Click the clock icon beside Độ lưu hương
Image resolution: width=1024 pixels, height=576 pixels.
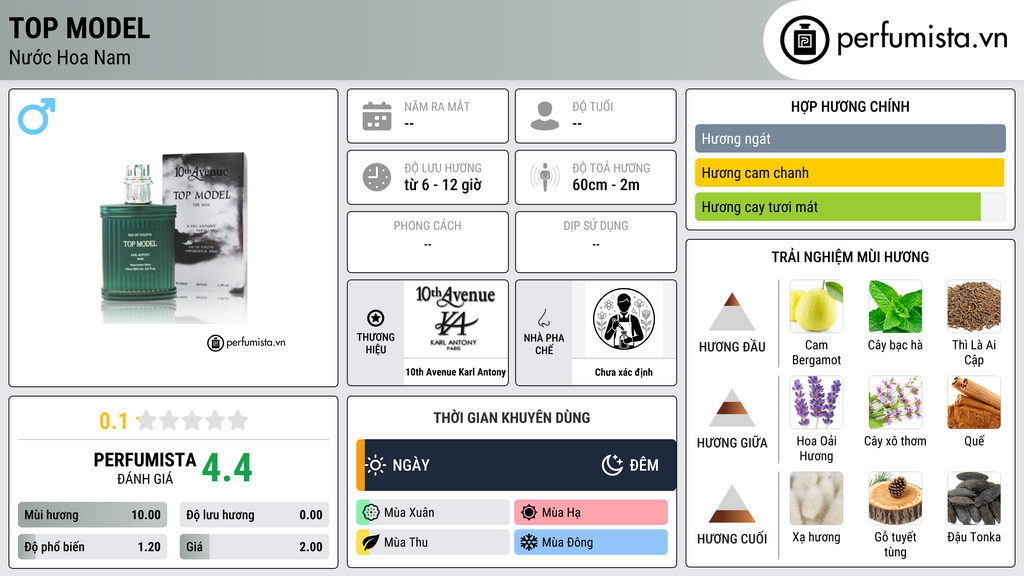coord(377,177)
